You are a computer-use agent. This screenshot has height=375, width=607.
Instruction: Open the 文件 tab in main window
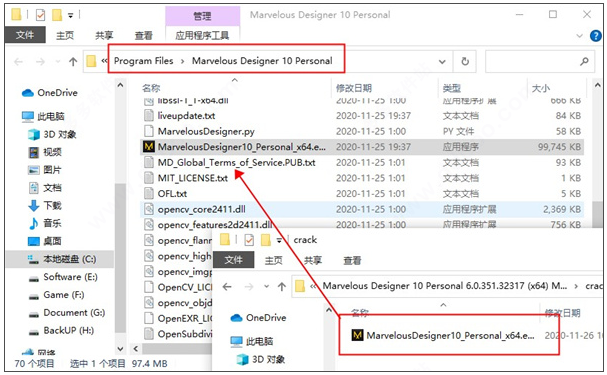25,35
